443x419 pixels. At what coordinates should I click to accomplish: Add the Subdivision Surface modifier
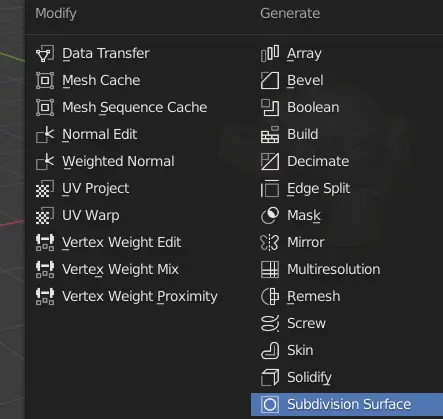click(x=347, y=404)
